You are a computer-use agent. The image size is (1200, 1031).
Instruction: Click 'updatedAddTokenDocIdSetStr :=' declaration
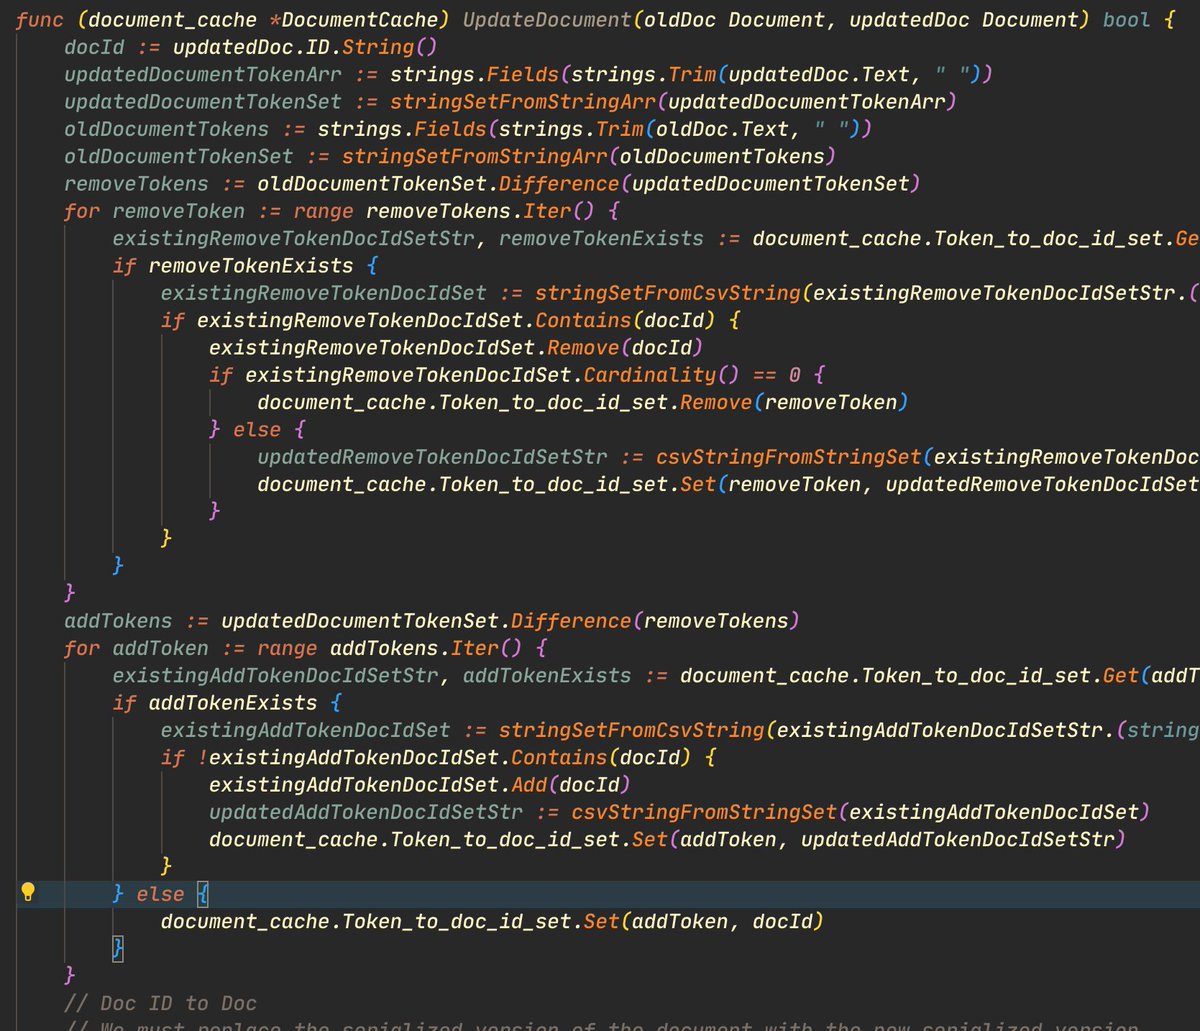(x=384, y=811)
